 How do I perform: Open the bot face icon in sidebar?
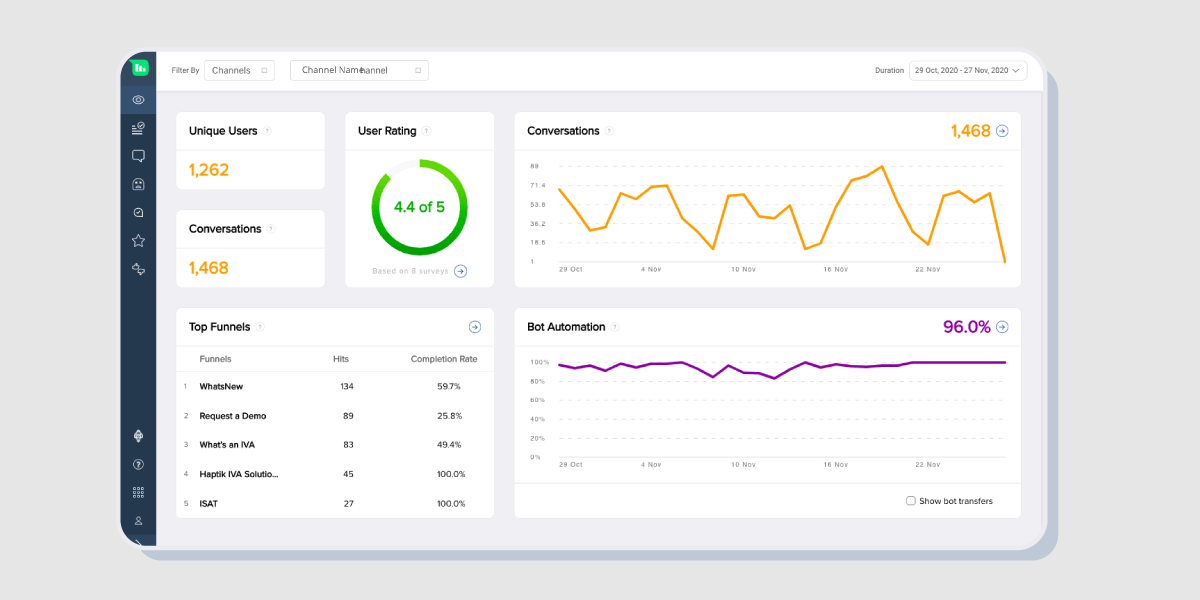[138, 183]
